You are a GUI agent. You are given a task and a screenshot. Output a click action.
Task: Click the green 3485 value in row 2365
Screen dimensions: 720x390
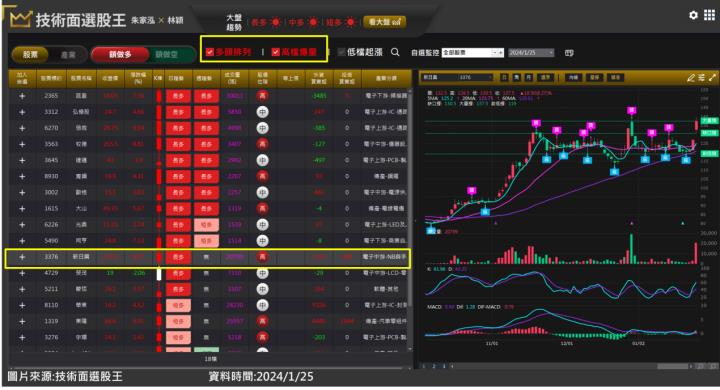pos(319,96)
